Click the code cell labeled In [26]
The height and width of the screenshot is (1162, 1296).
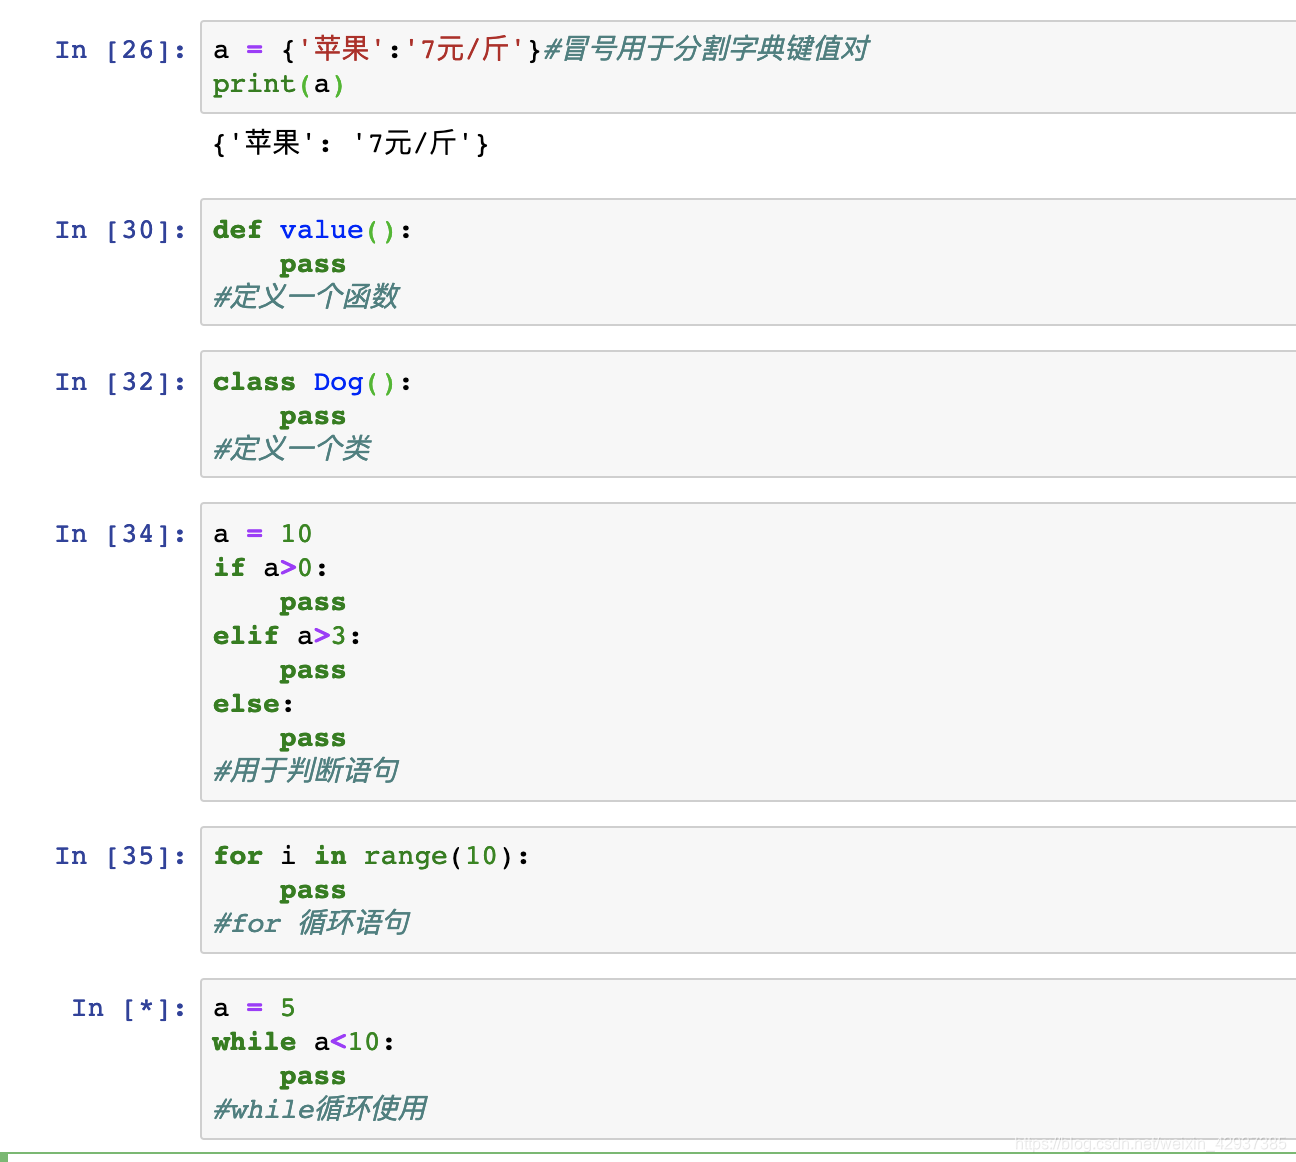click(748, 67)
